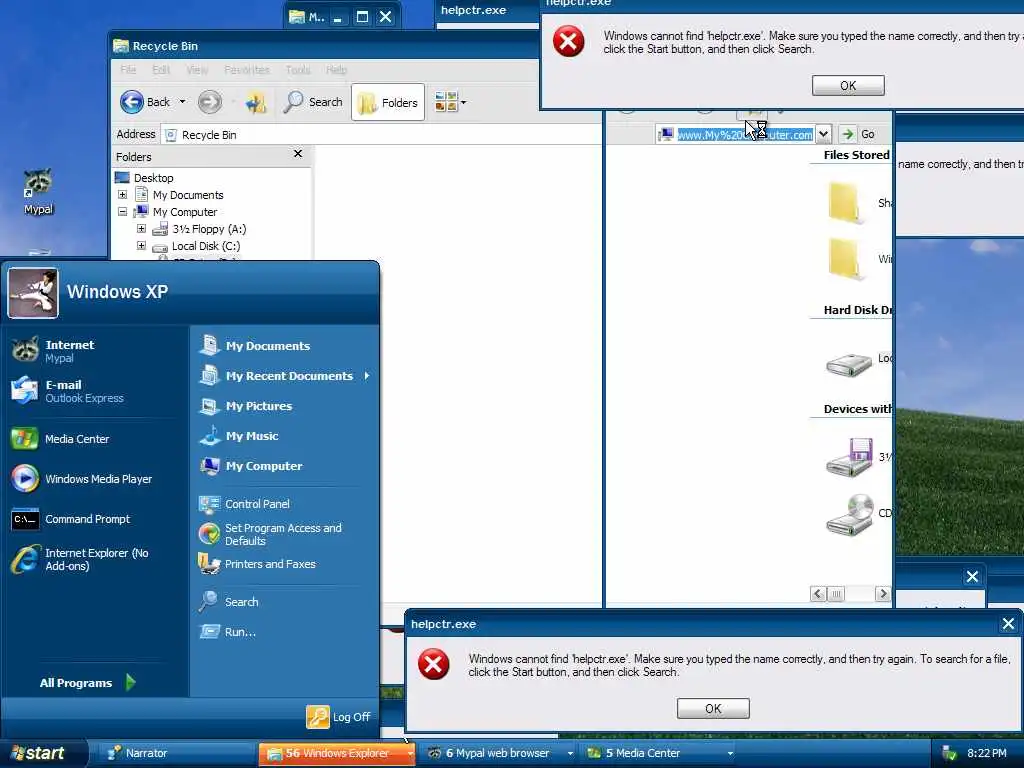Select Desktop in the Folders tree
Screen dimensions: 1024x768
tap(153, 178)
